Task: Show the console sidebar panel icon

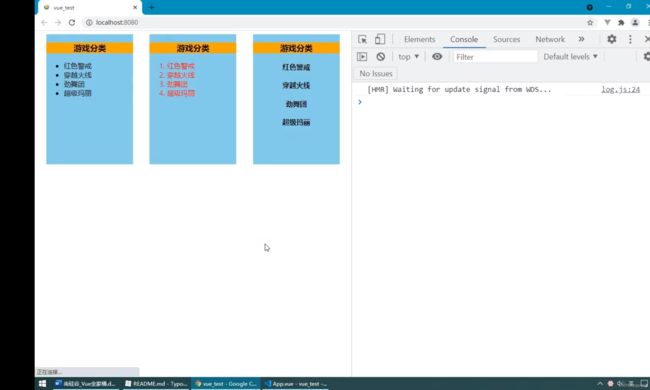Action: click(362, 57)
